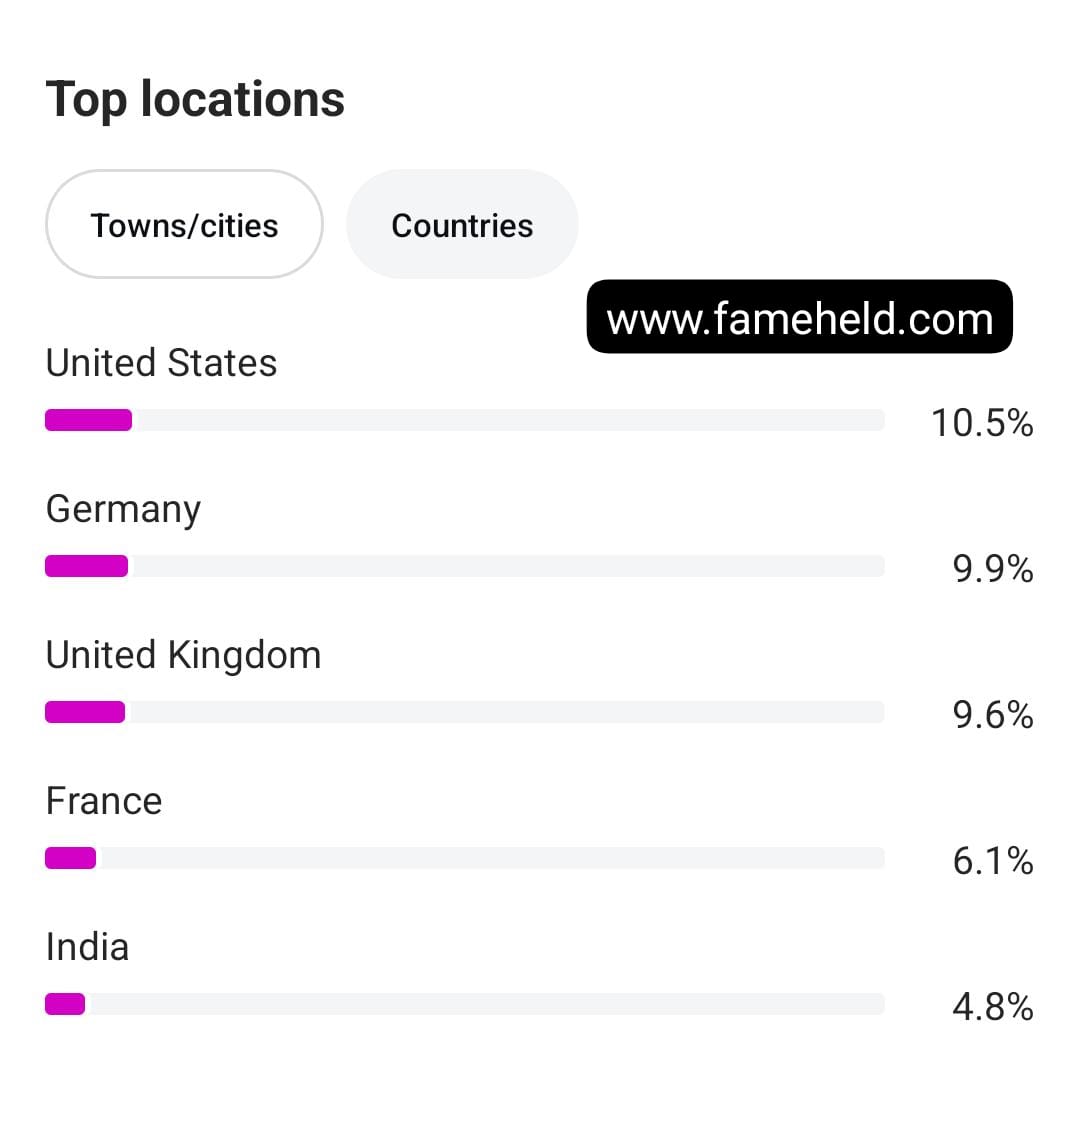Select the Germany country label
Viewport: 1080px width, 1136px height.
click(x=123, y=509)
